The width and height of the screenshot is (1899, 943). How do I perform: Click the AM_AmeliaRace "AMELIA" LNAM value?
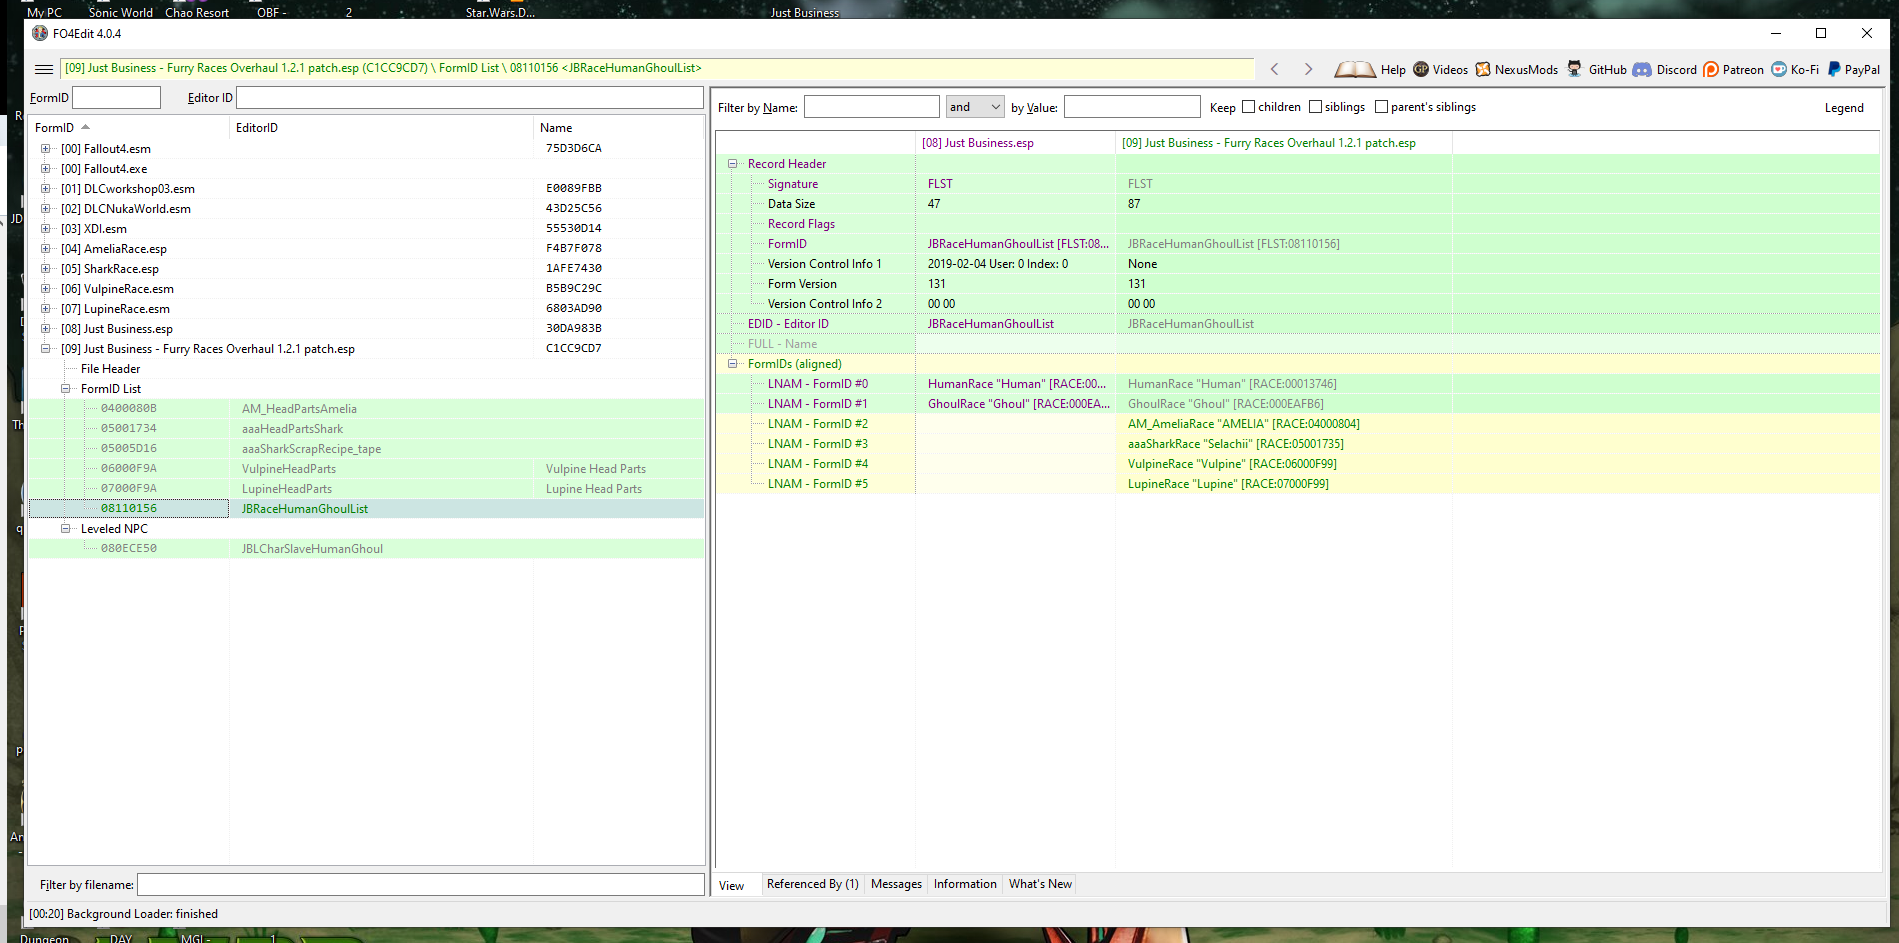coord(1243,424)
